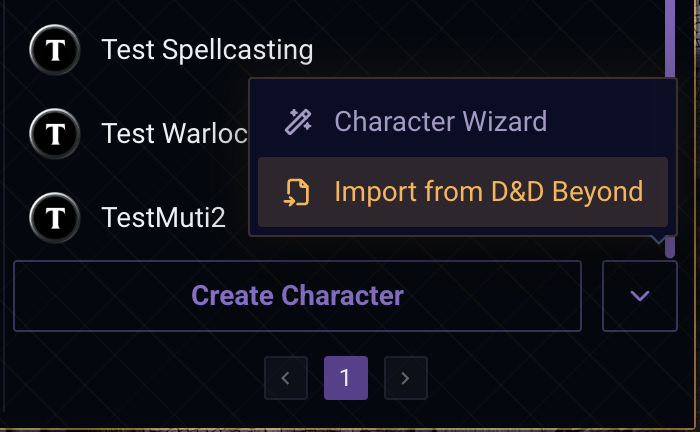This screenshot has height=432, width=700.
Task: Click the Test Spellcasting avatar icon
Action: click(x=56, y=49)
